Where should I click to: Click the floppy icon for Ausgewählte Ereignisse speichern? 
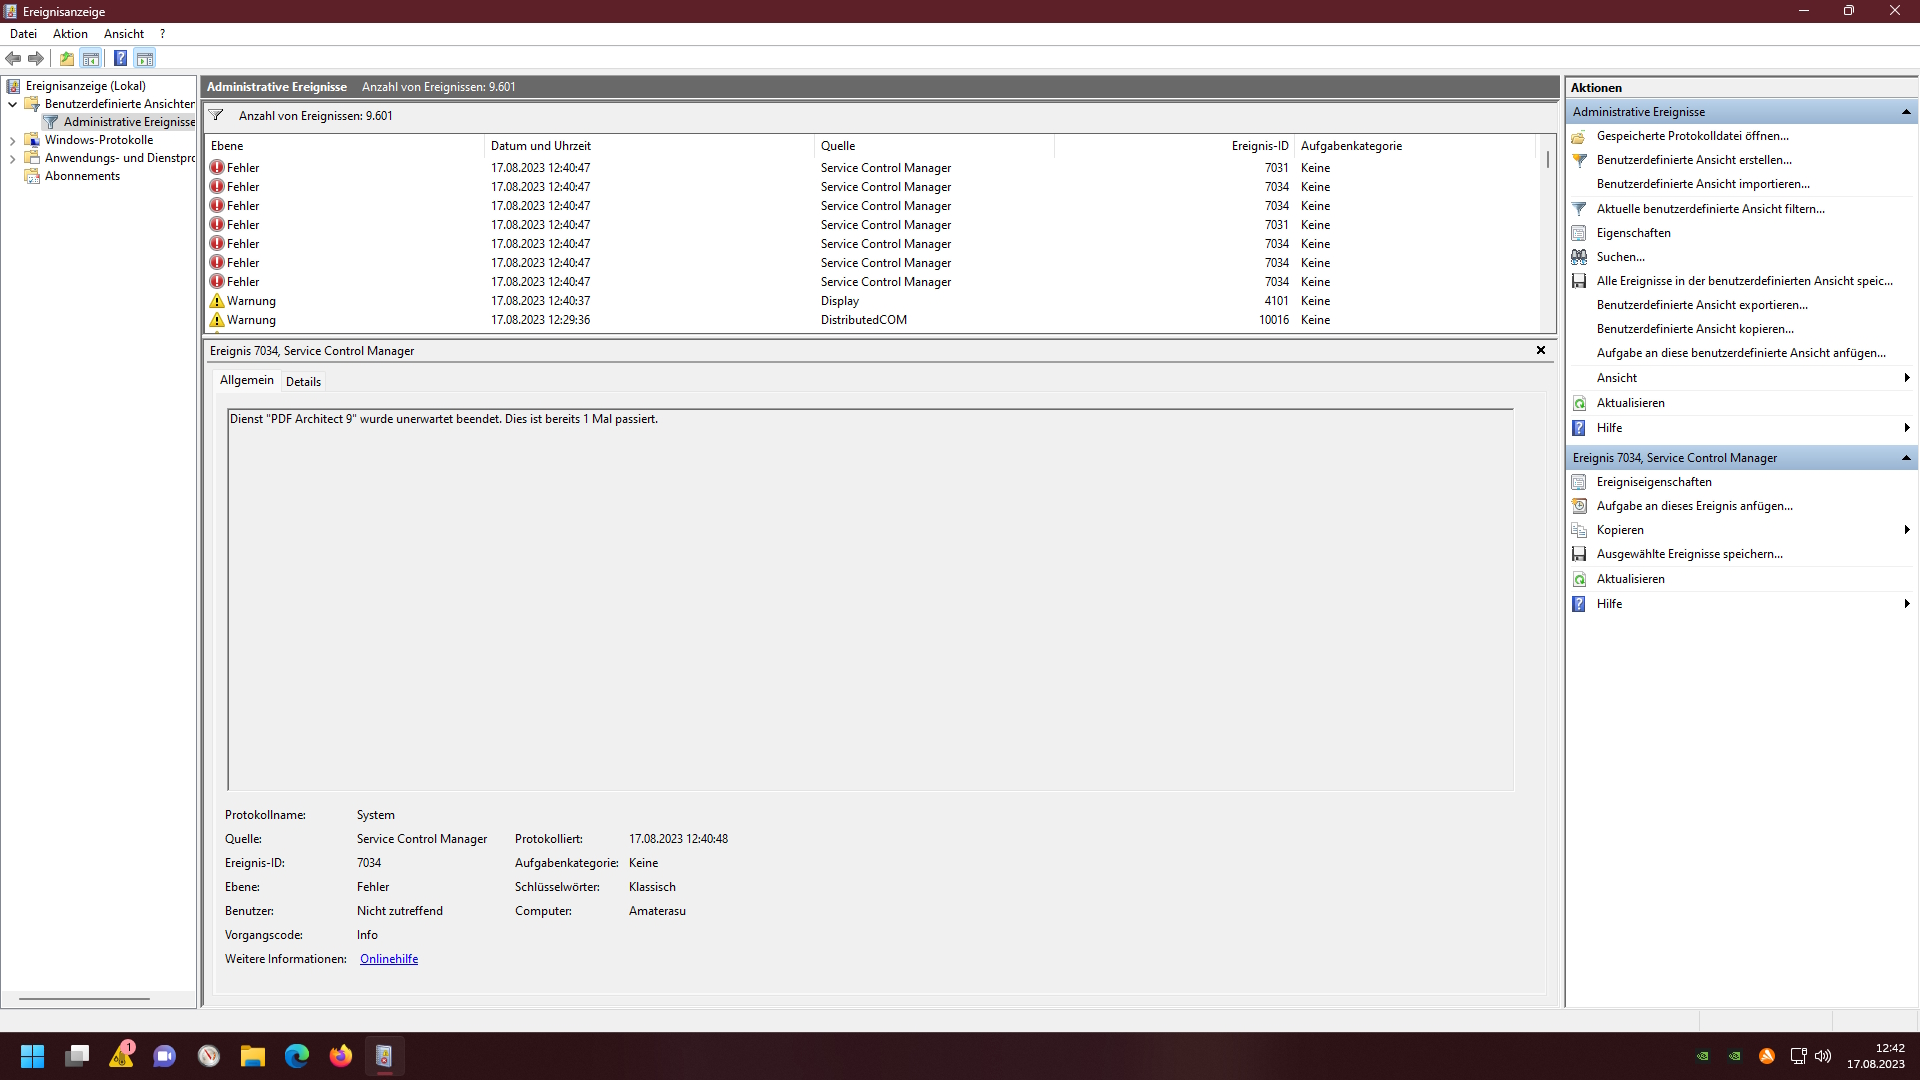1579,554
